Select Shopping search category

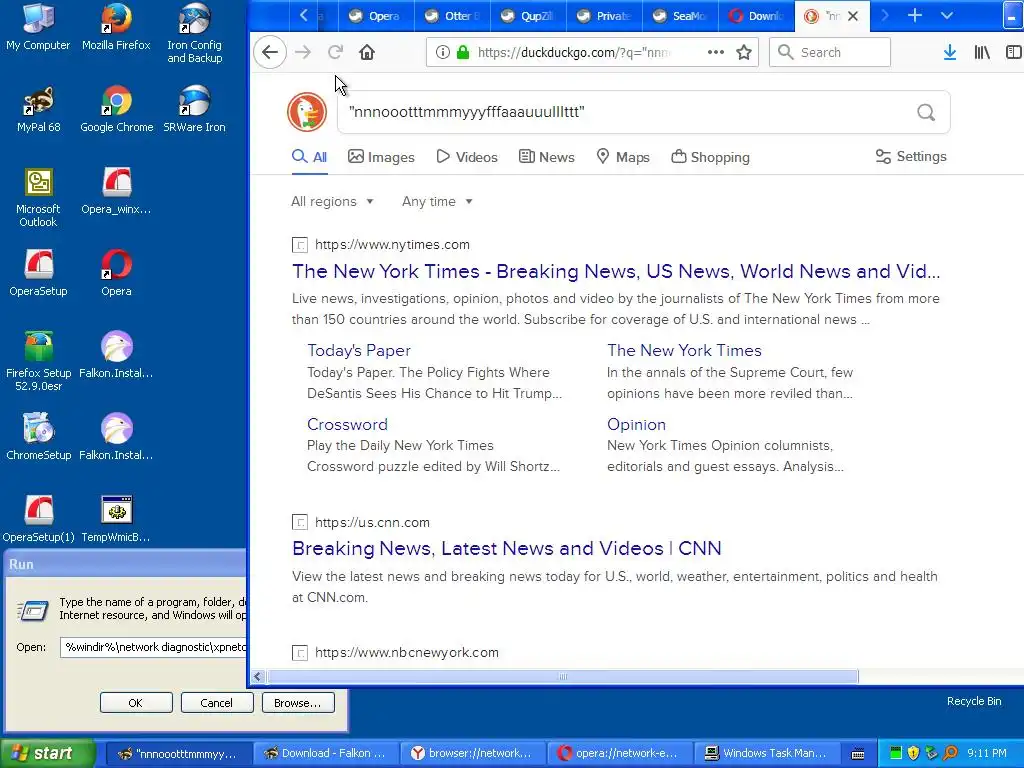(x=711, y=157)
